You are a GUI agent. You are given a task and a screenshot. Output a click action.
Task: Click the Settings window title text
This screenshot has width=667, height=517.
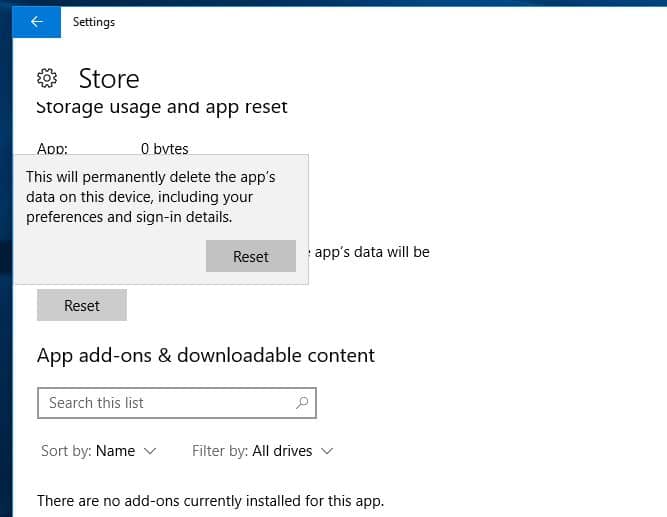click(x=94, y=22)
